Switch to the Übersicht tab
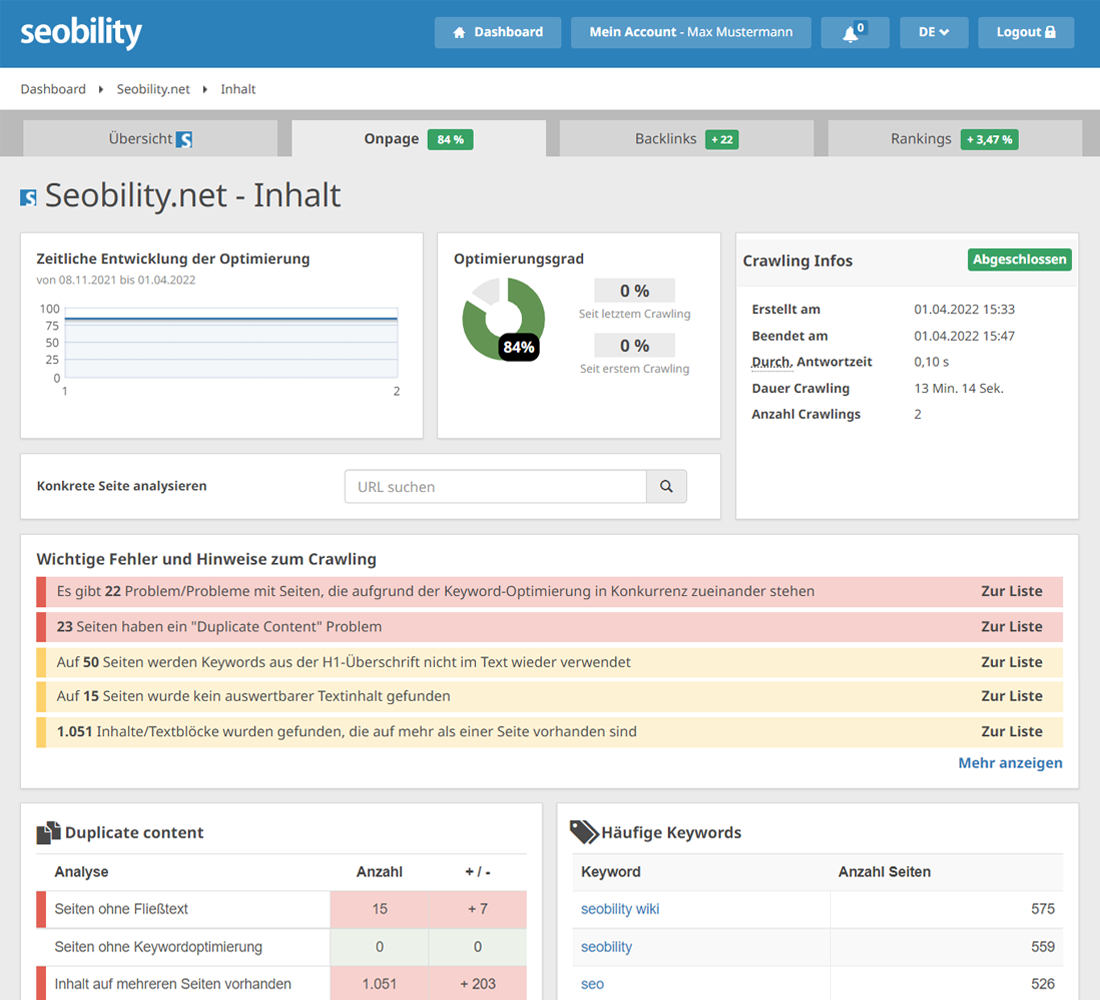The image size is (1100, 1000). point(150,139)
